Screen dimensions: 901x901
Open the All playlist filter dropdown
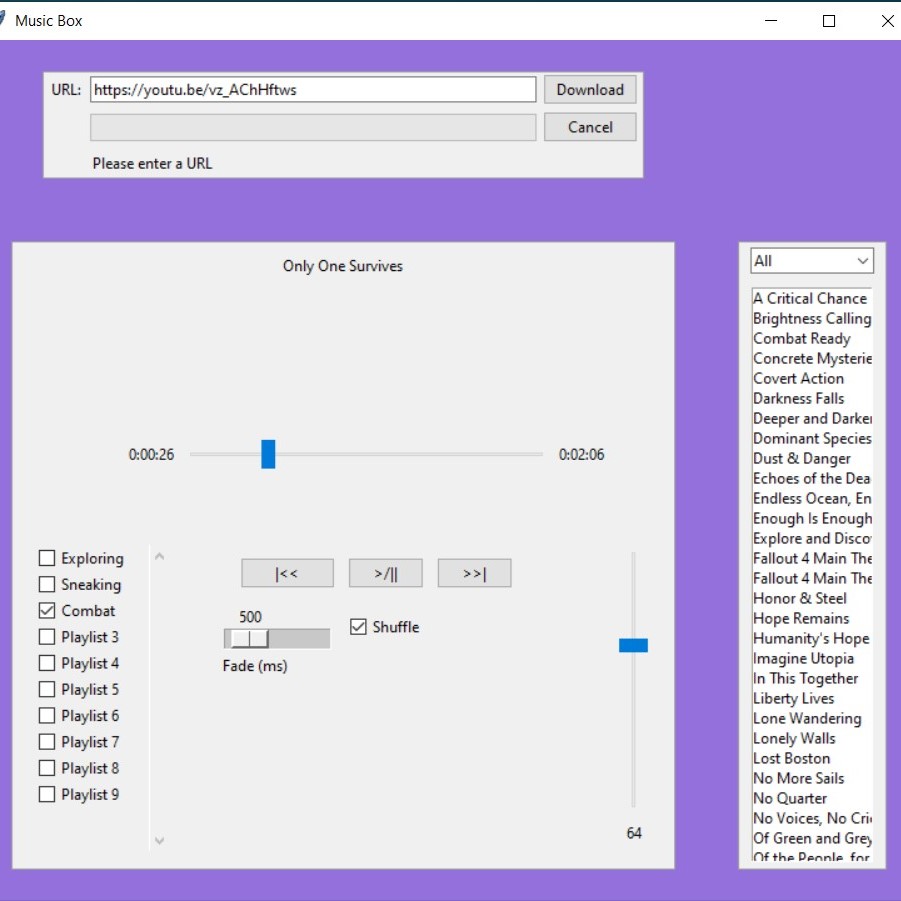click(811, 261)
